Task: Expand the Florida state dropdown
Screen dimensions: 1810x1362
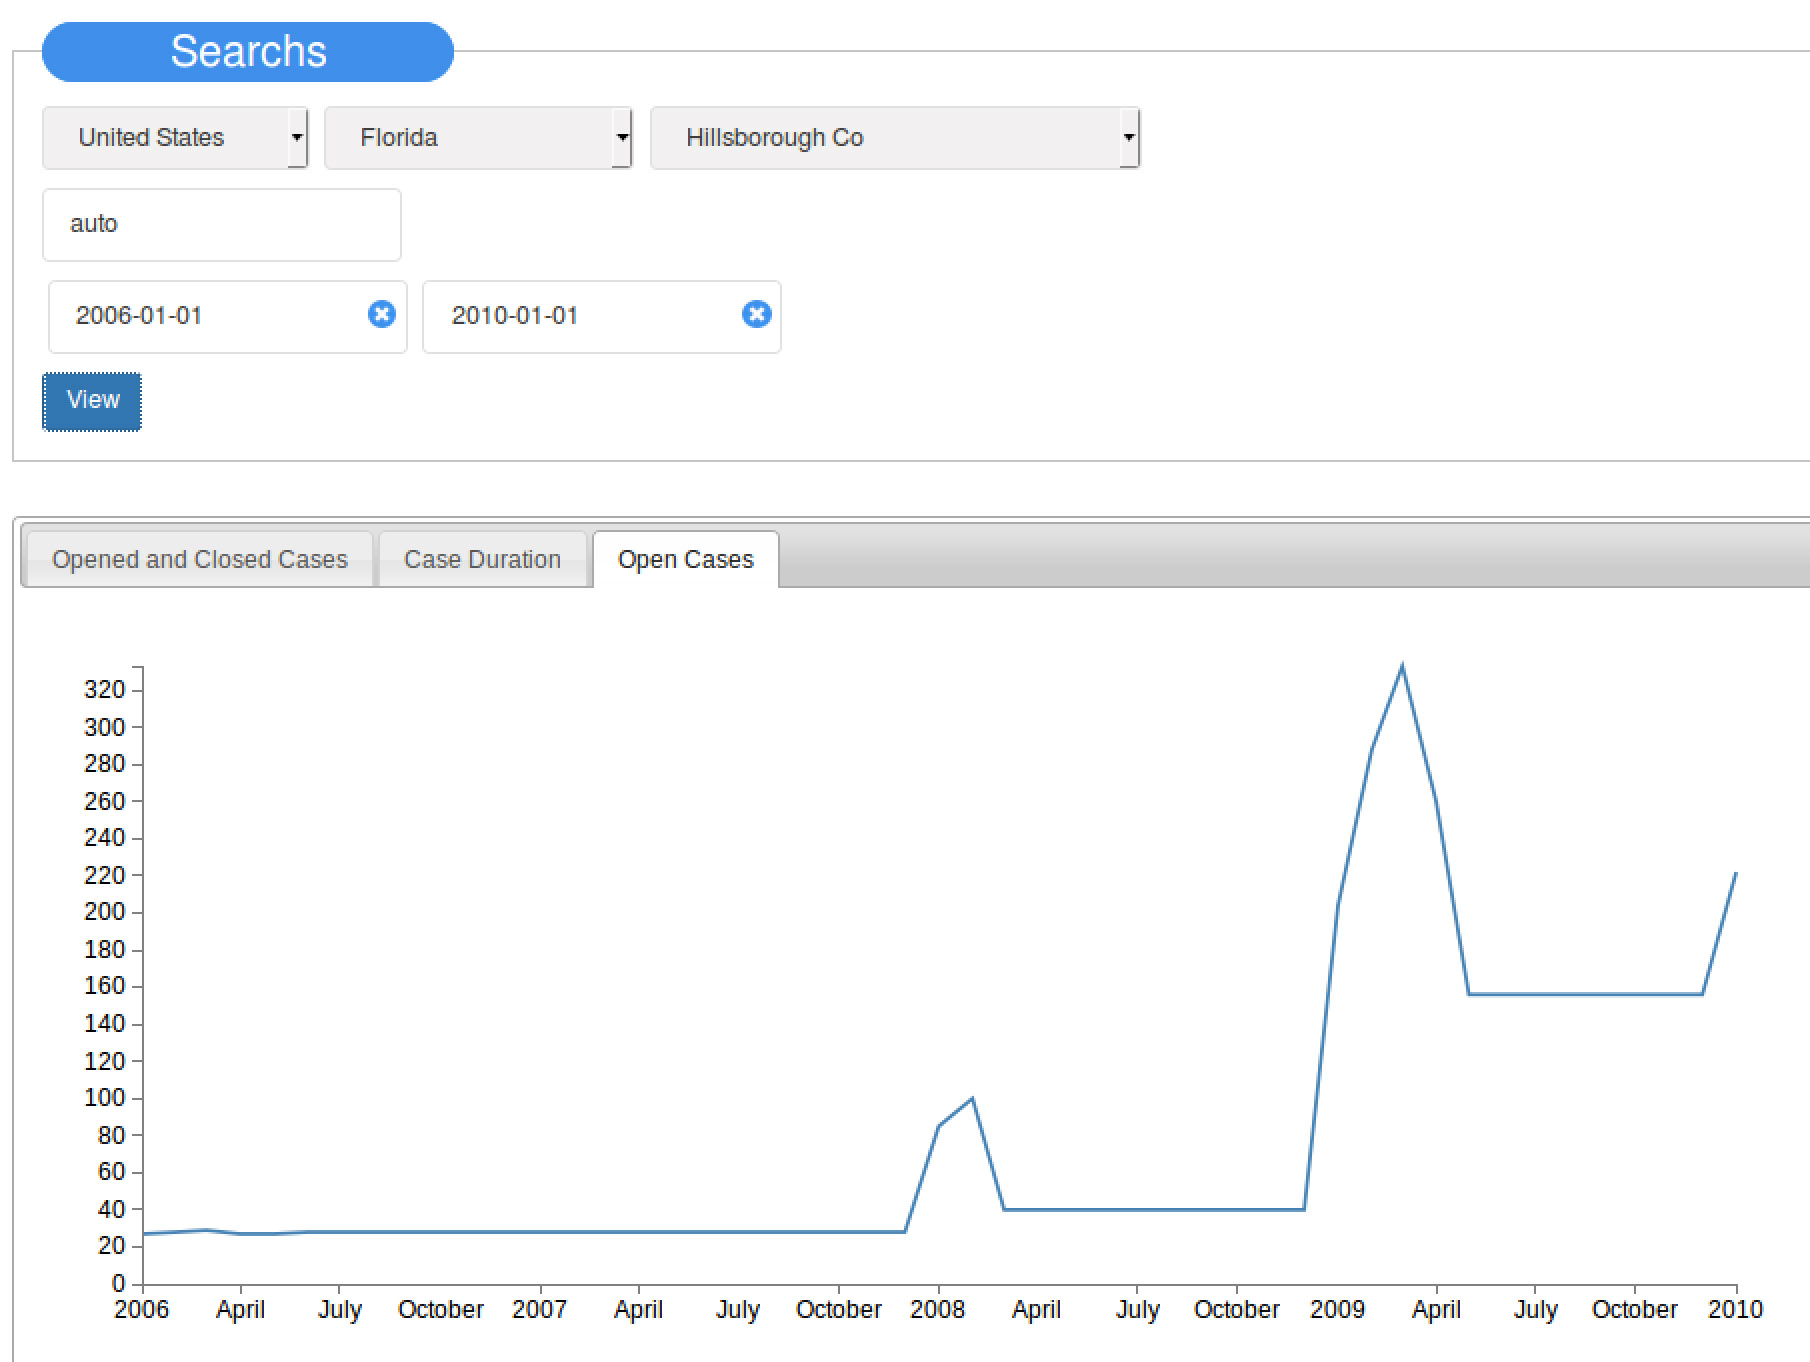Action: click(478, 138)
